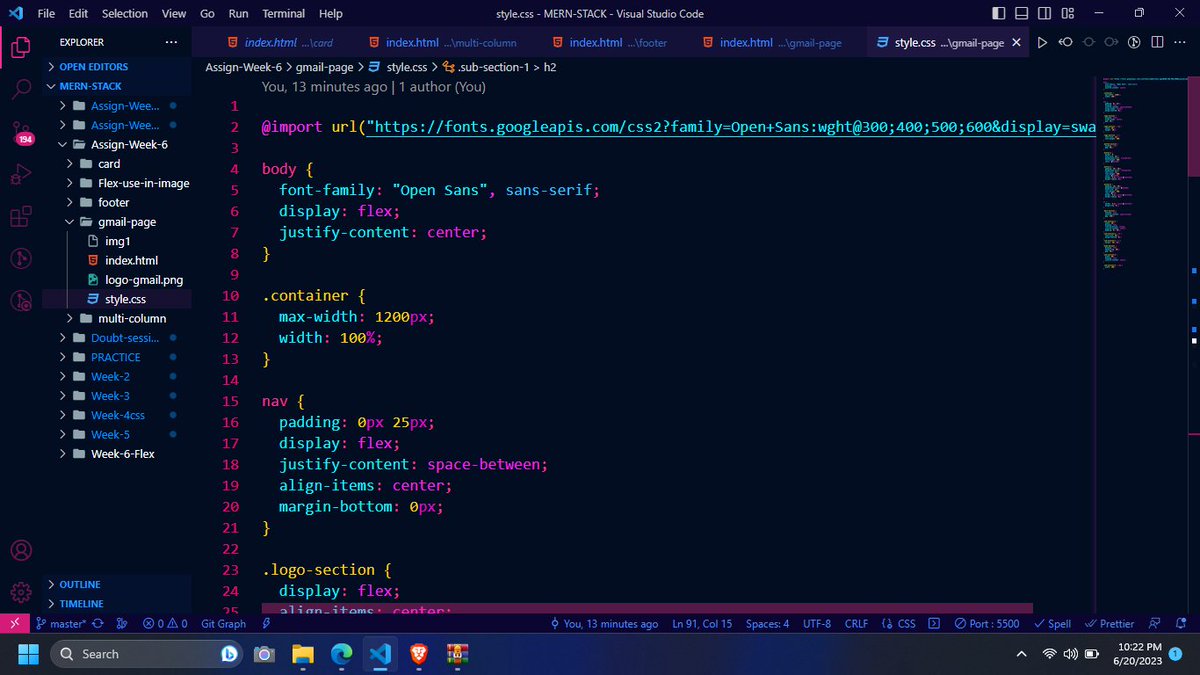Open Visual Studio Code from Windows taskbar

pyautogui.click(x=379, y=654)
